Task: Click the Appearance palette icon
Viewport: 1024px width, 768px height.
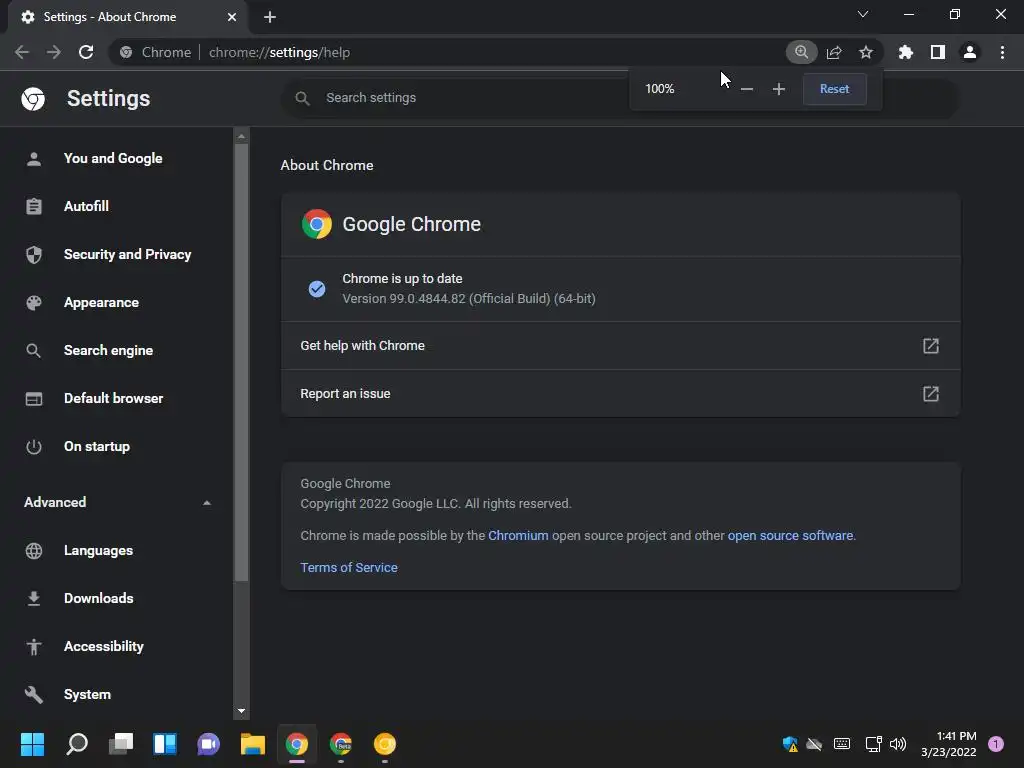Action: [x=34, y=302]
